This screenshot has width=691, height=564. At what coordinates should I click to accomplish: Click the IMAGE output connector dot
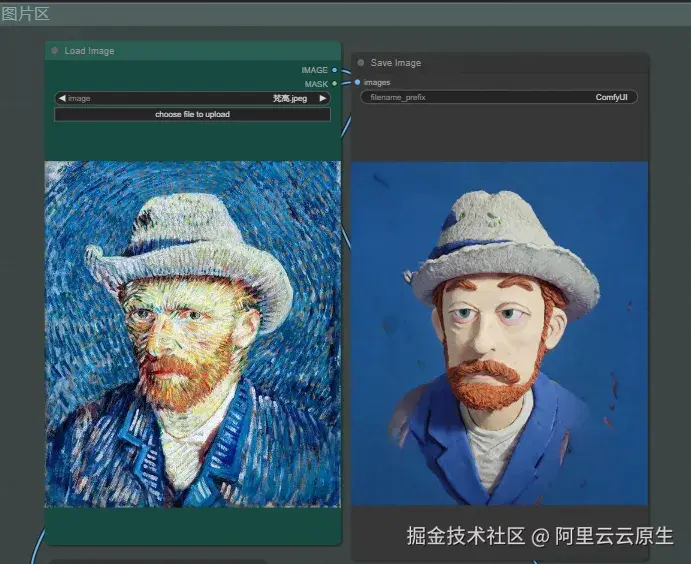334,70
